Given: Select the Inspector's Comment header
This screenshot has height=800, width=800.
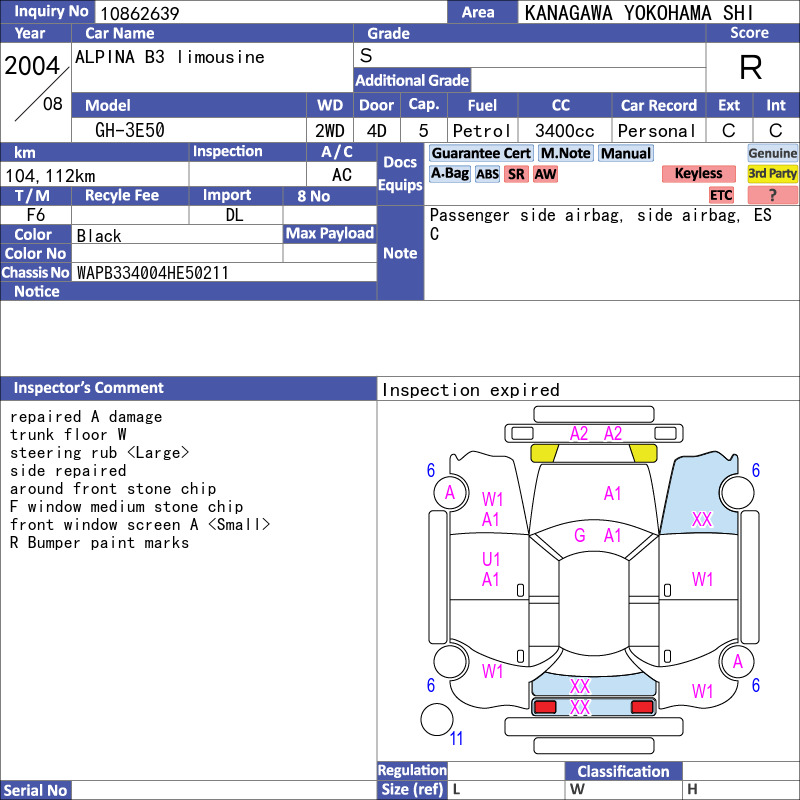Looking at the screenshot, I should click(189, 388).
